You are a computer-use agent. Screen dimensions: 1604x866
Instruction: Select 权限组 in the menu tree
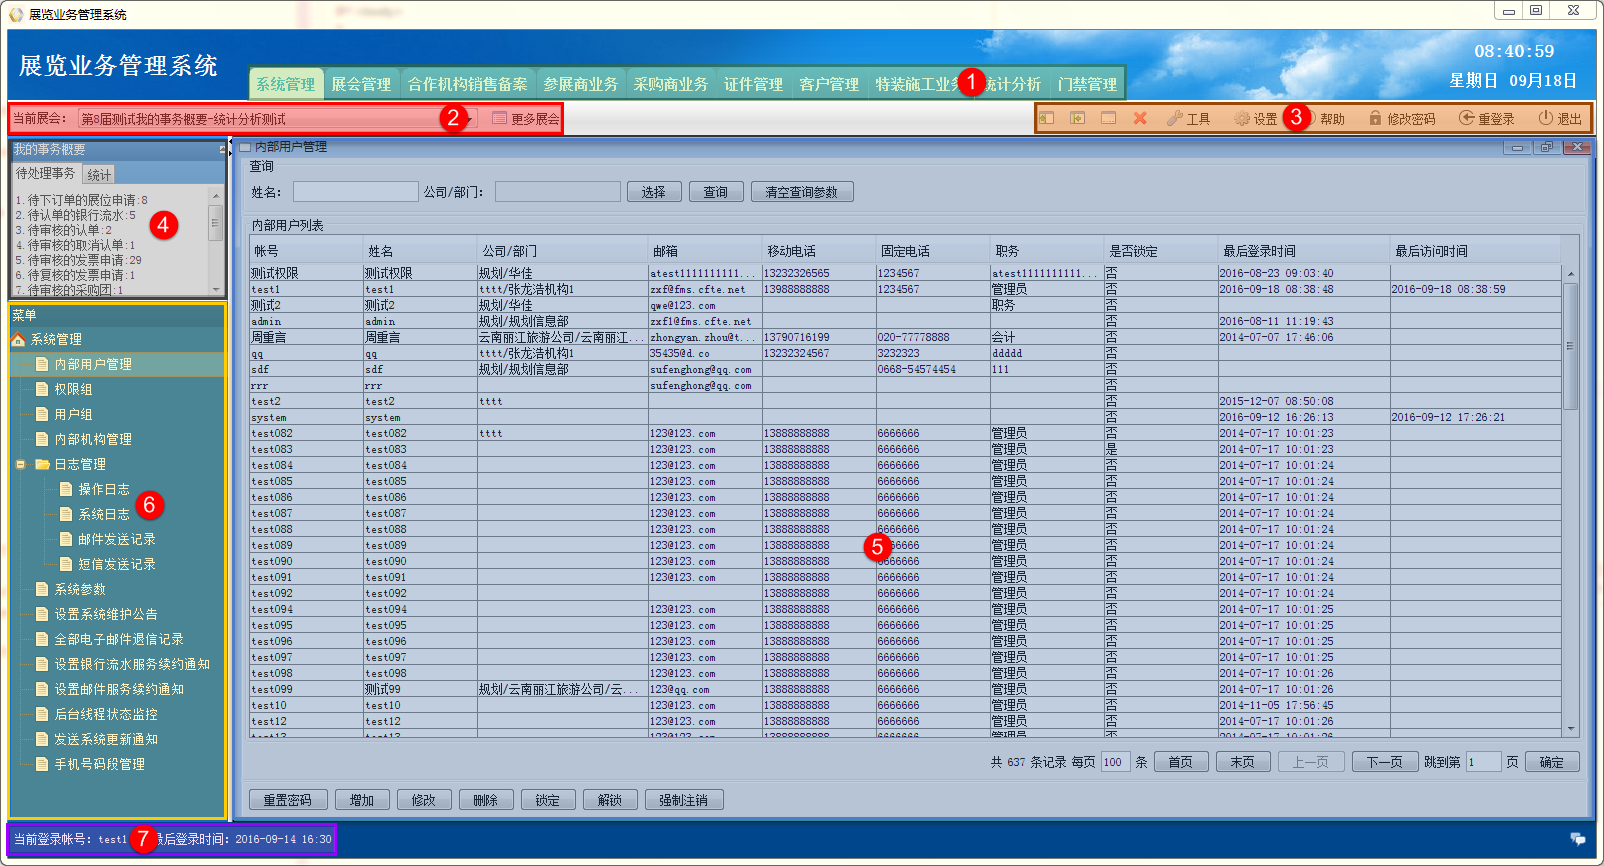pyautogui.click(x=73, y=389)
